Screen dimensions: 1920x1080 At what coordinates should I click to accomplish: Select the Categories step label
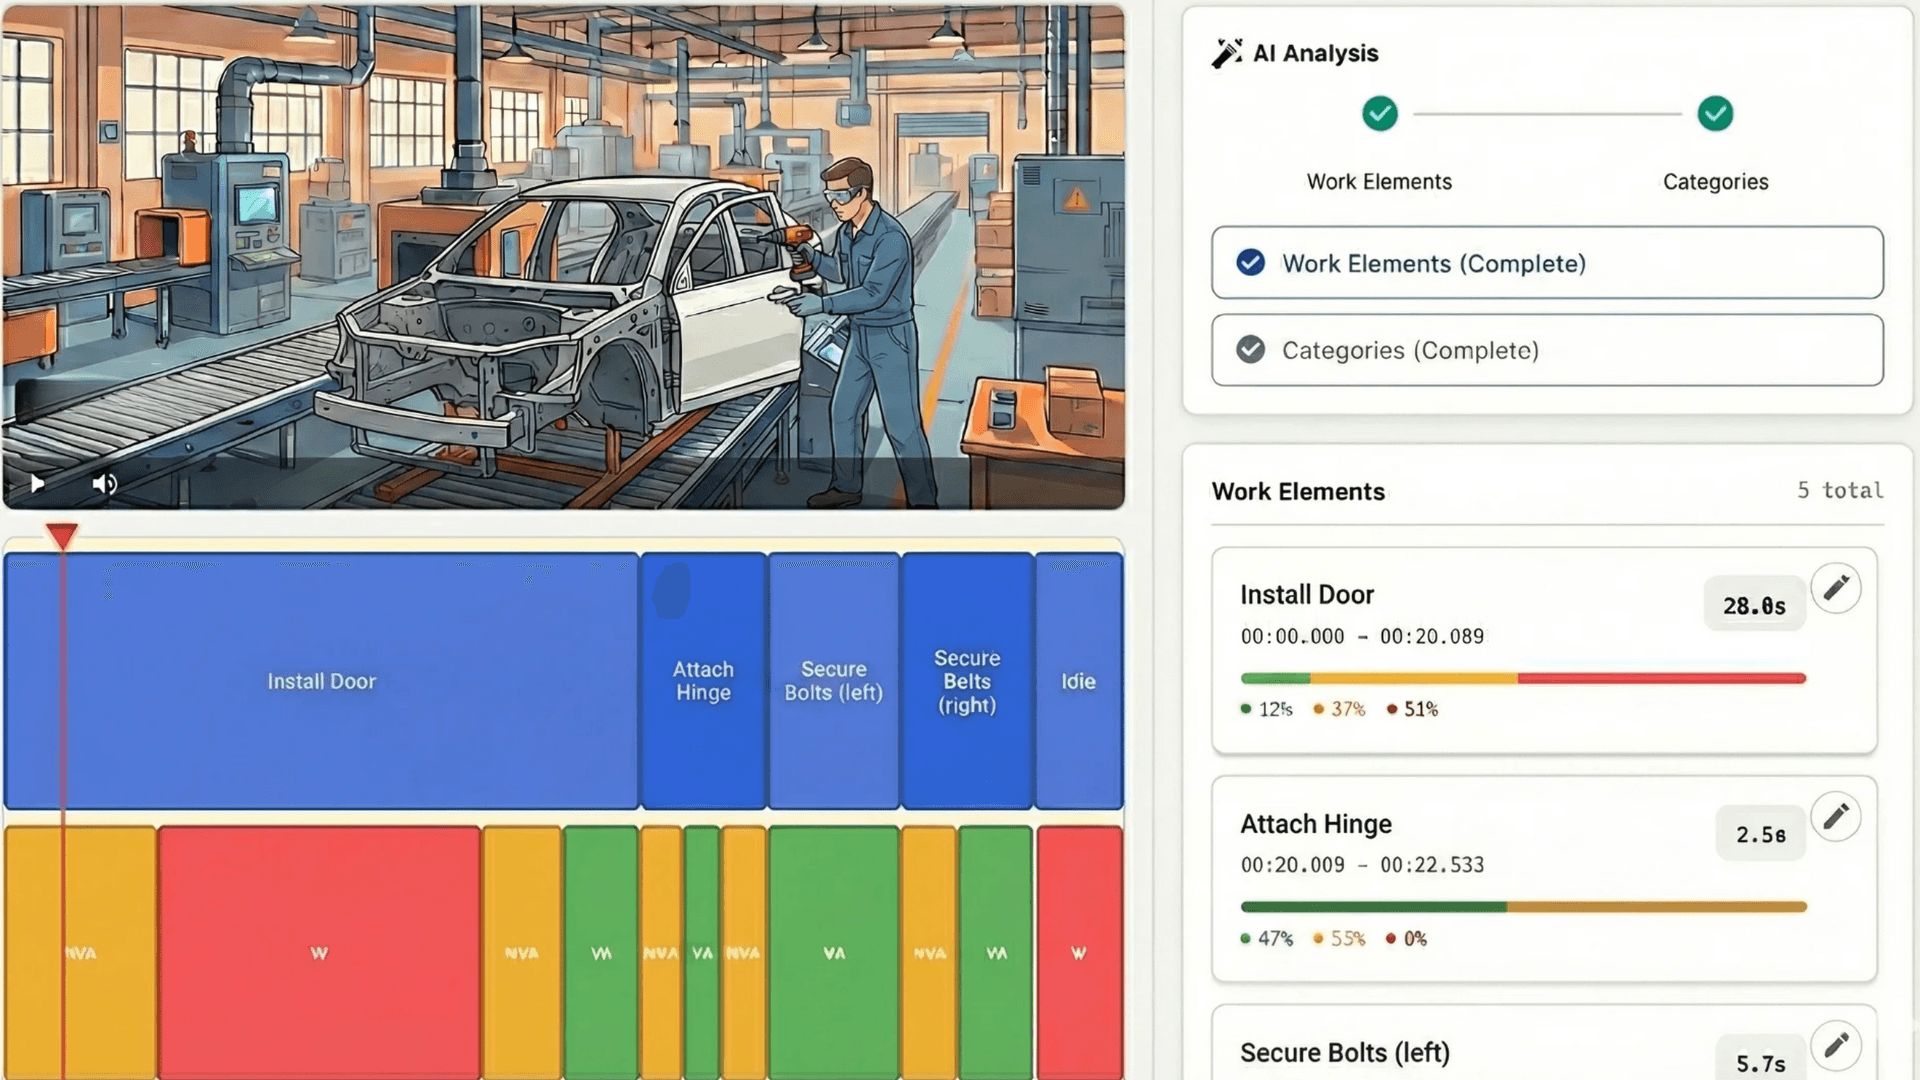(x=1715, y=181)
